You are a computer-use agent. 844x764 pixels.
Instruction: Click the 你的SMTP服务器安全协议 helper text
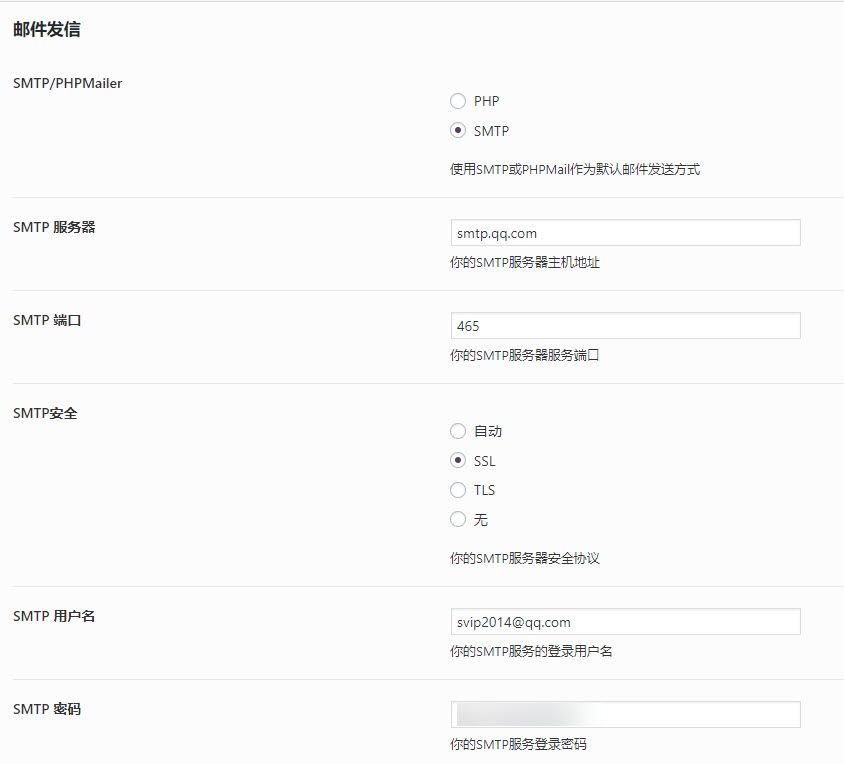[530, 560]
